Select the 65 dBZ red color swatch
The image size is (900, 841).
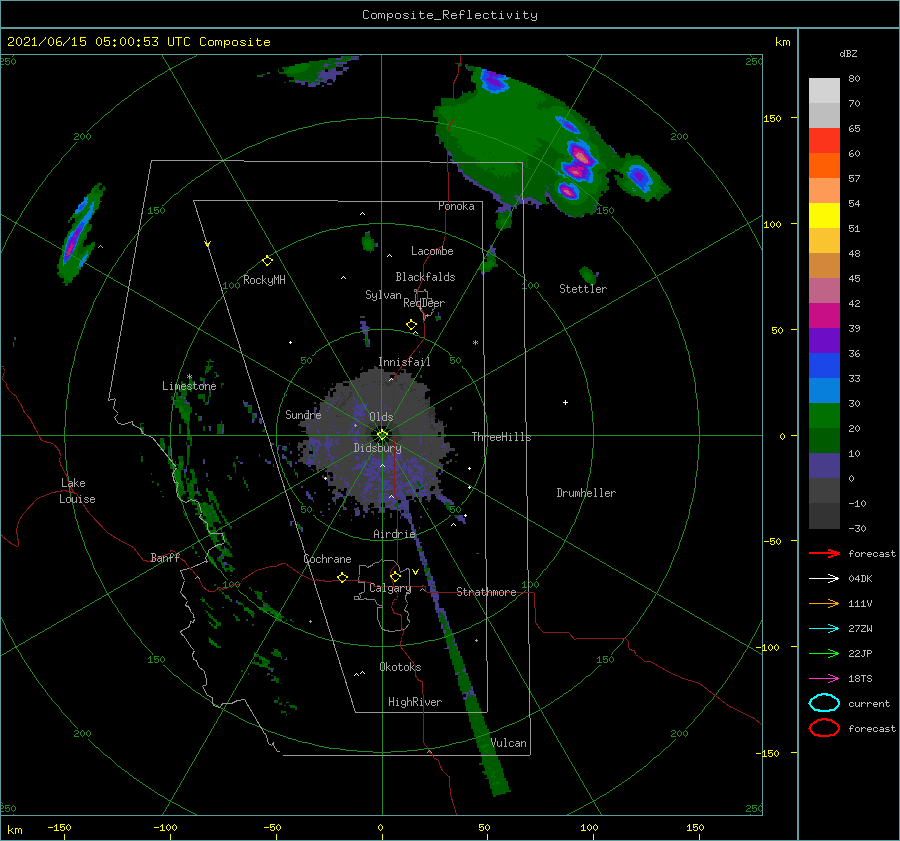coord(824,141)
